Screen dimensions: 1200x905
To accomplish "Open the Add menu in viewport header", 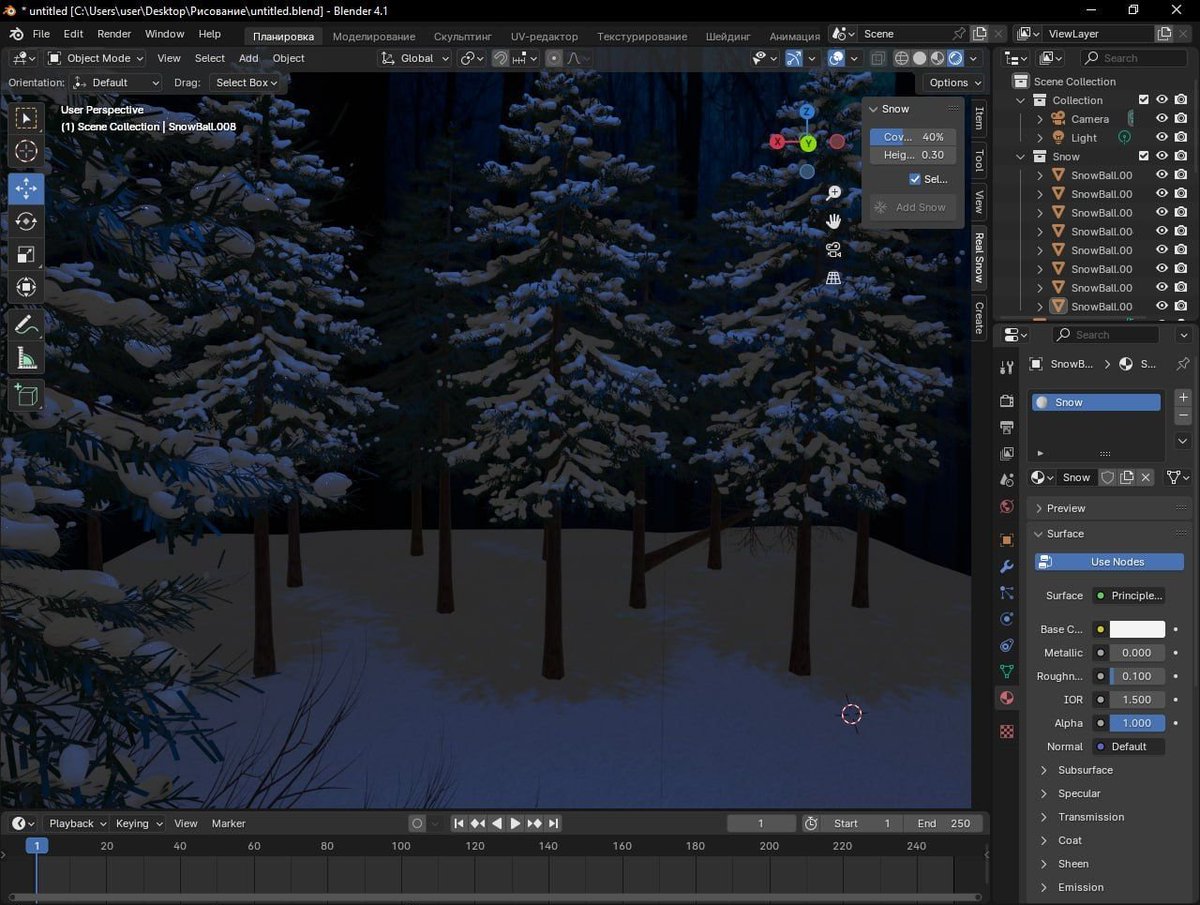I will point(248,58).
